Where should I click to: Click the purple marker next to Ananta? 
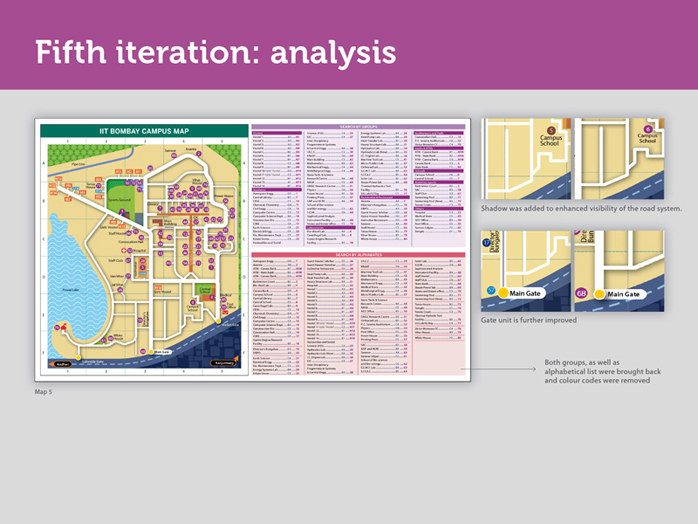(x=199, y=154)
